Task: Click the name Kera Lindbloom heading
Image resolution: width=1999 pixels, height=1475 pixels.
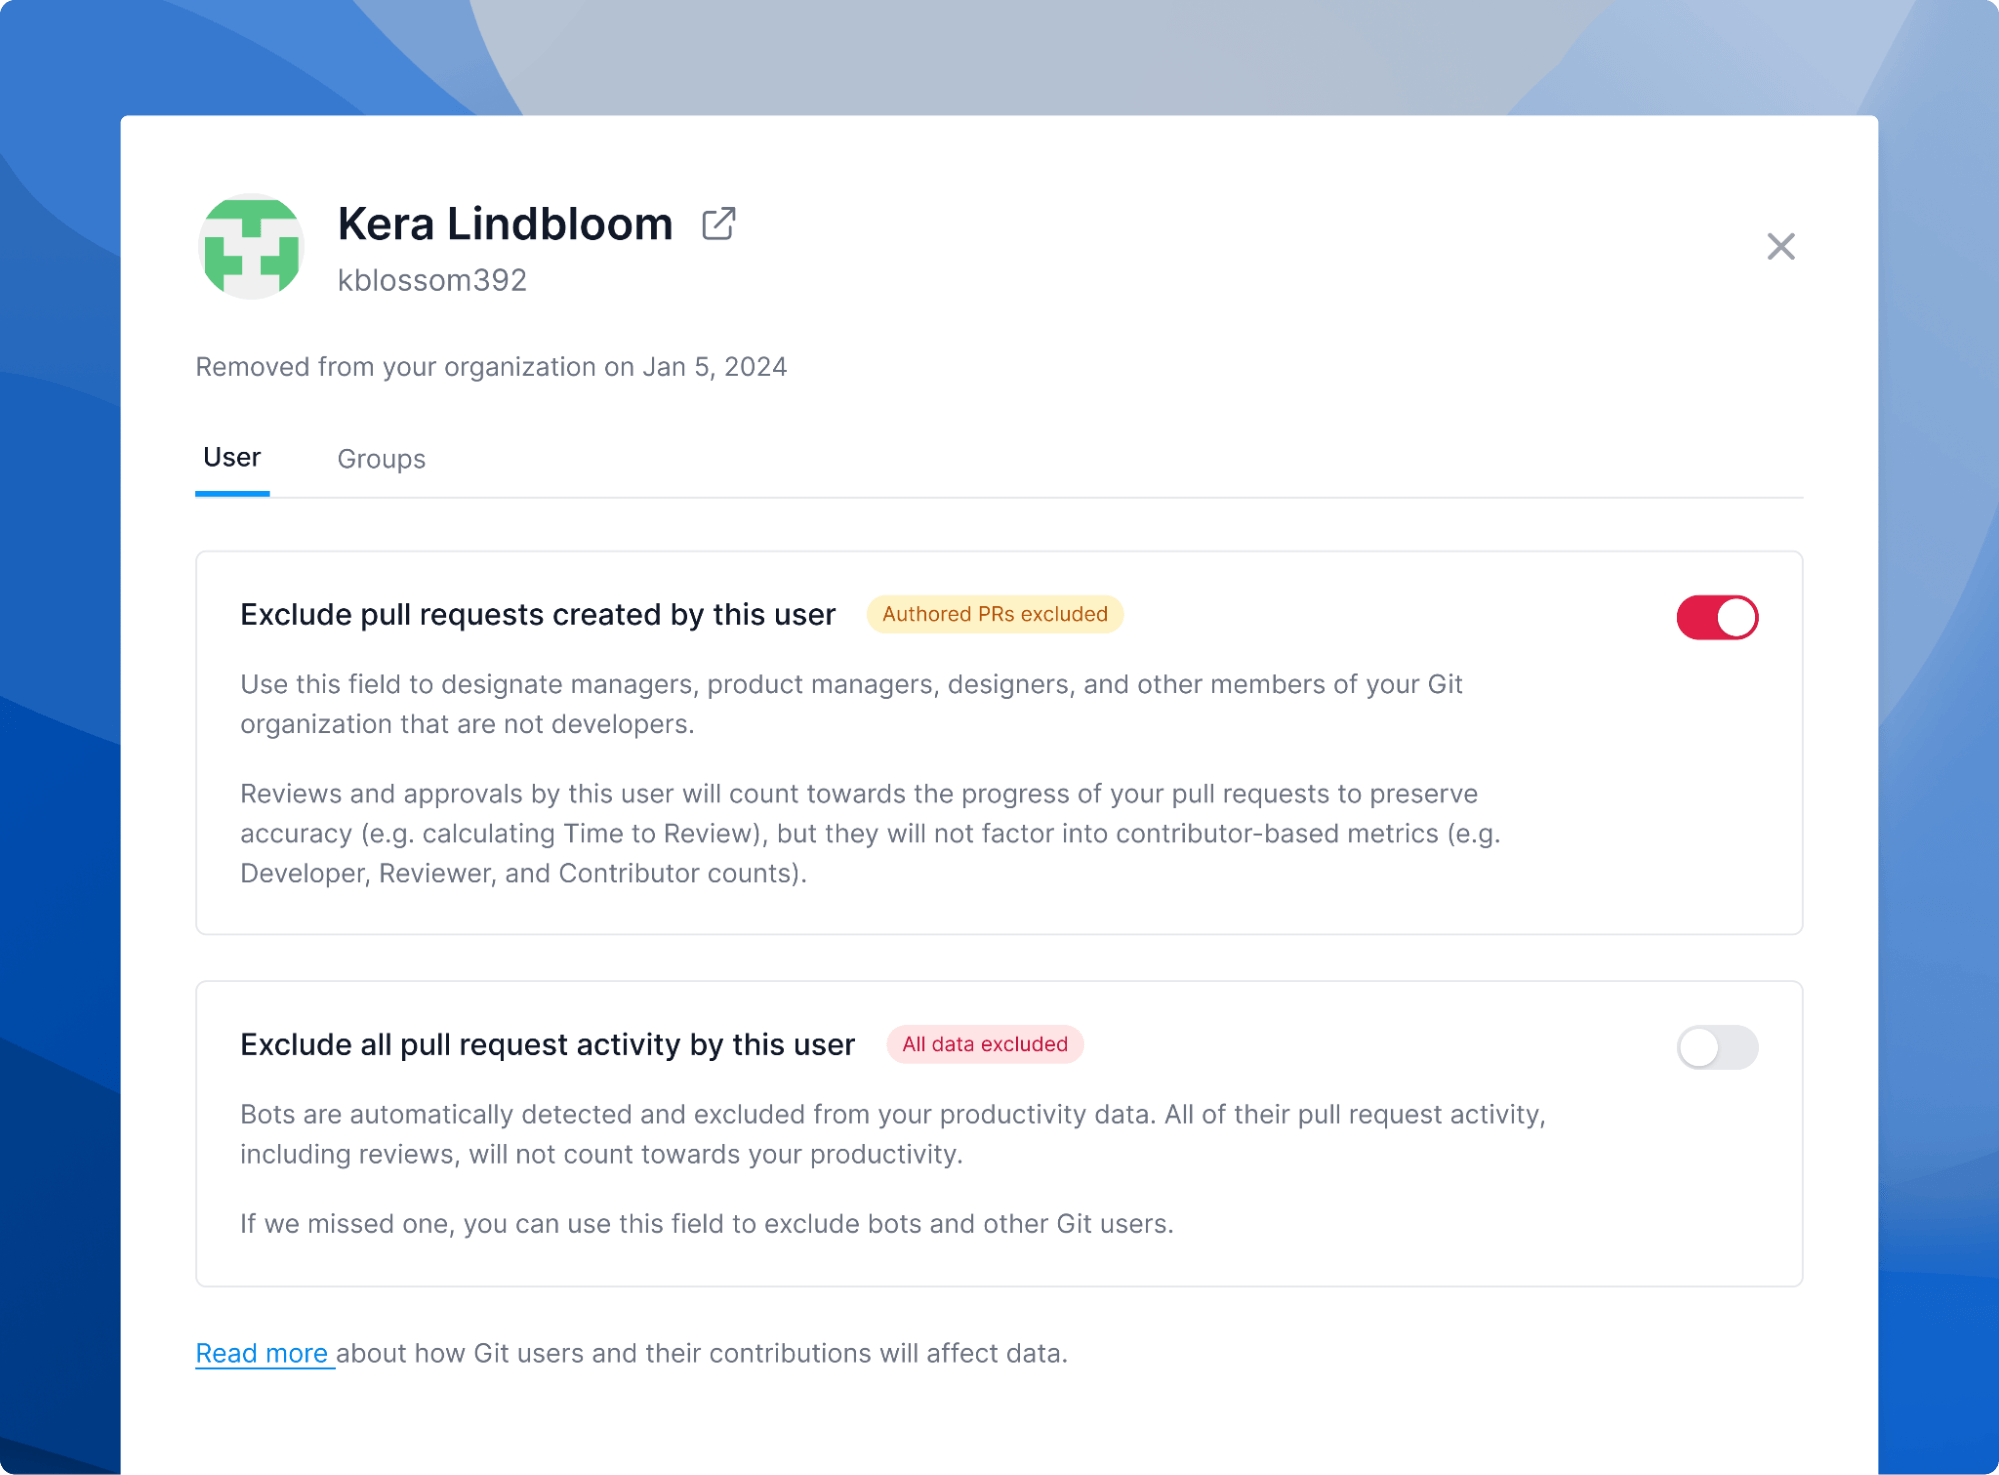Action: [504, 223]
